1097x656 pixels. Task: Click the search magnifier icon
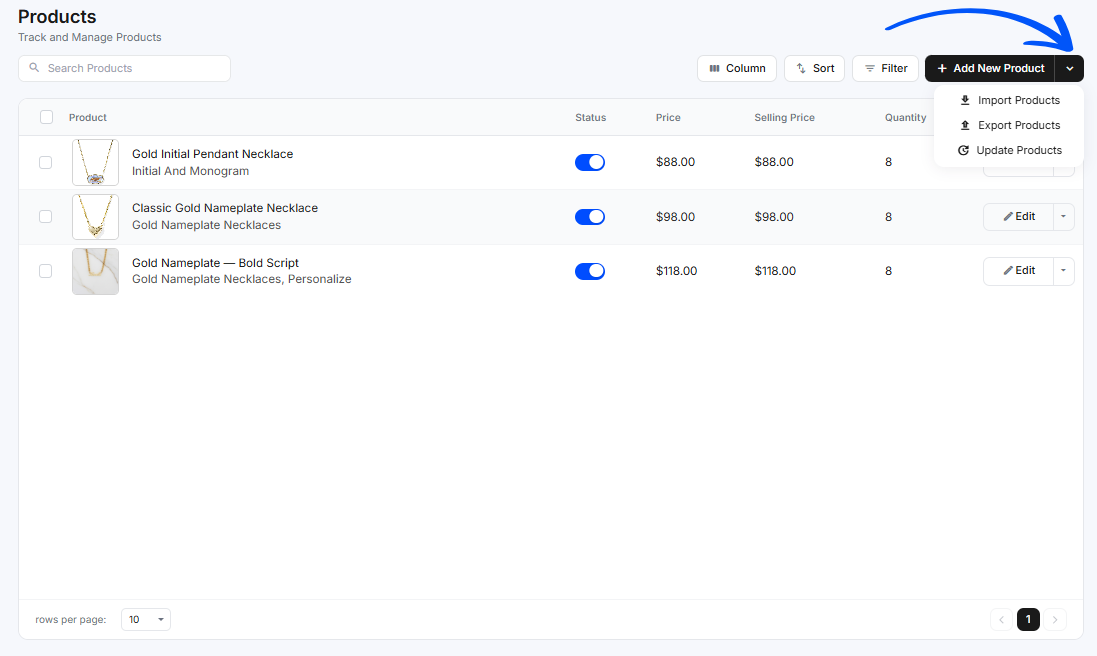pos(34,68)
